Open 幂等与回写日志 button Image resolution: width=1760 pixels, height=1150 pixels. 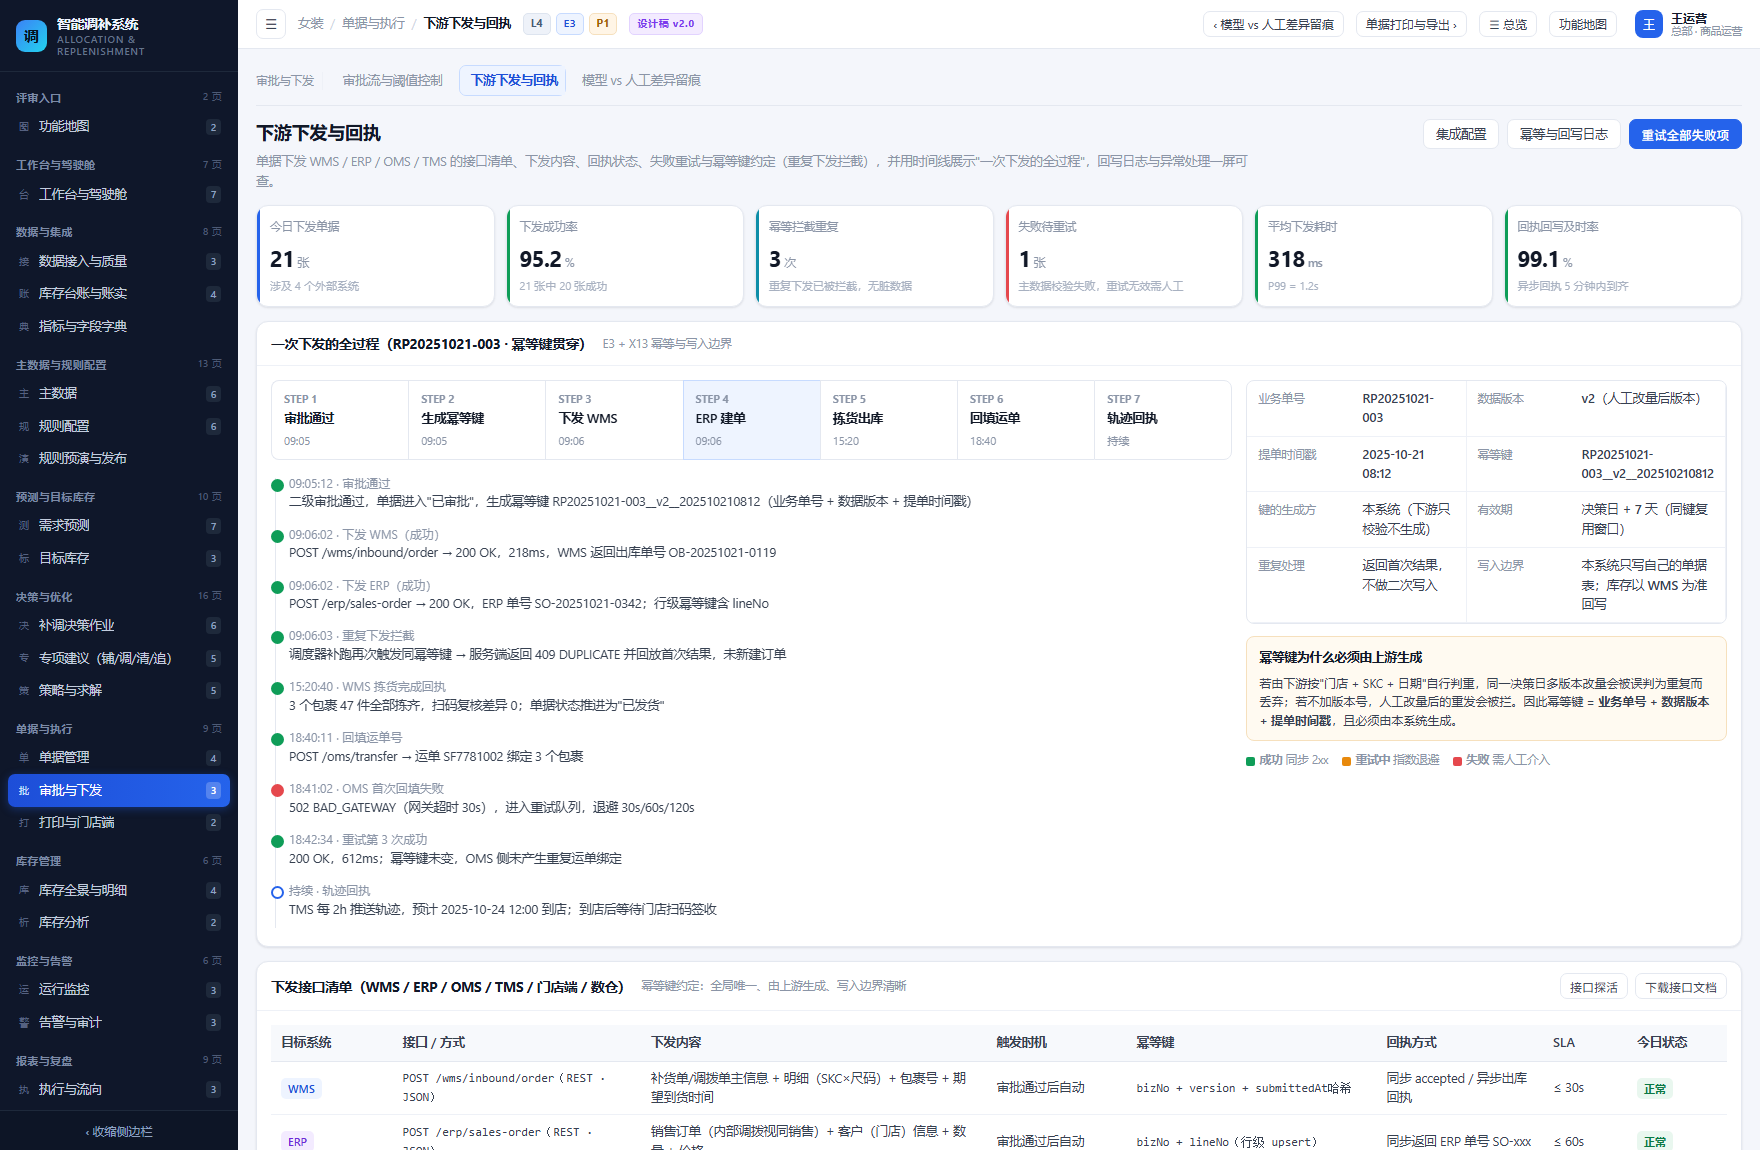point(1564,134)
